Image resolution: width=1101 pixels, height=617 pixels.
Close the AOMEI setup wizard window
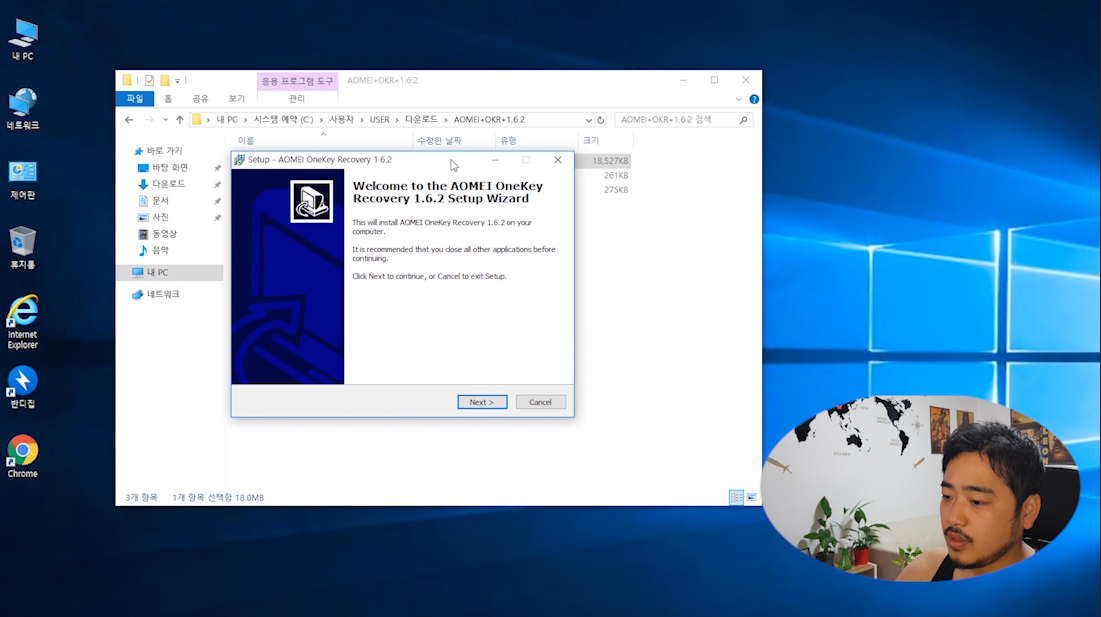[x=558, y=160]
